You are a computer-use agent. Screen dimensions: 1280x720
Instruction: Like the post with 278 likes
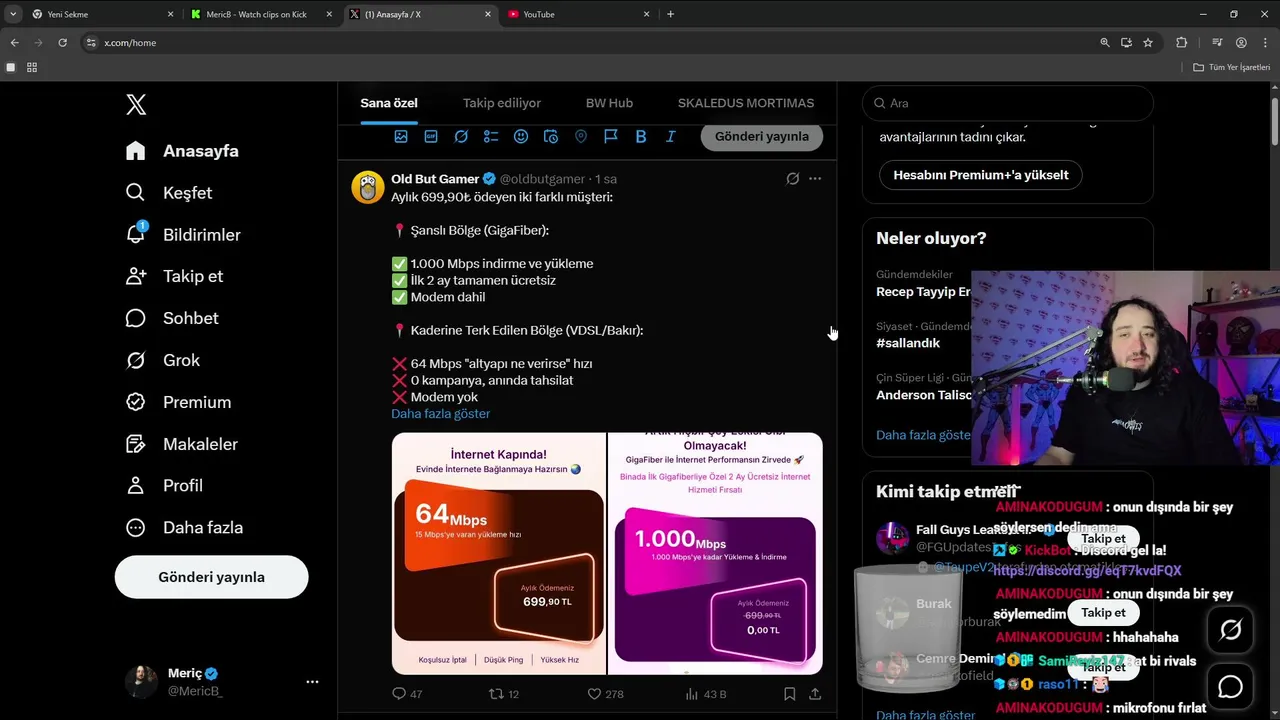point(605,694)
